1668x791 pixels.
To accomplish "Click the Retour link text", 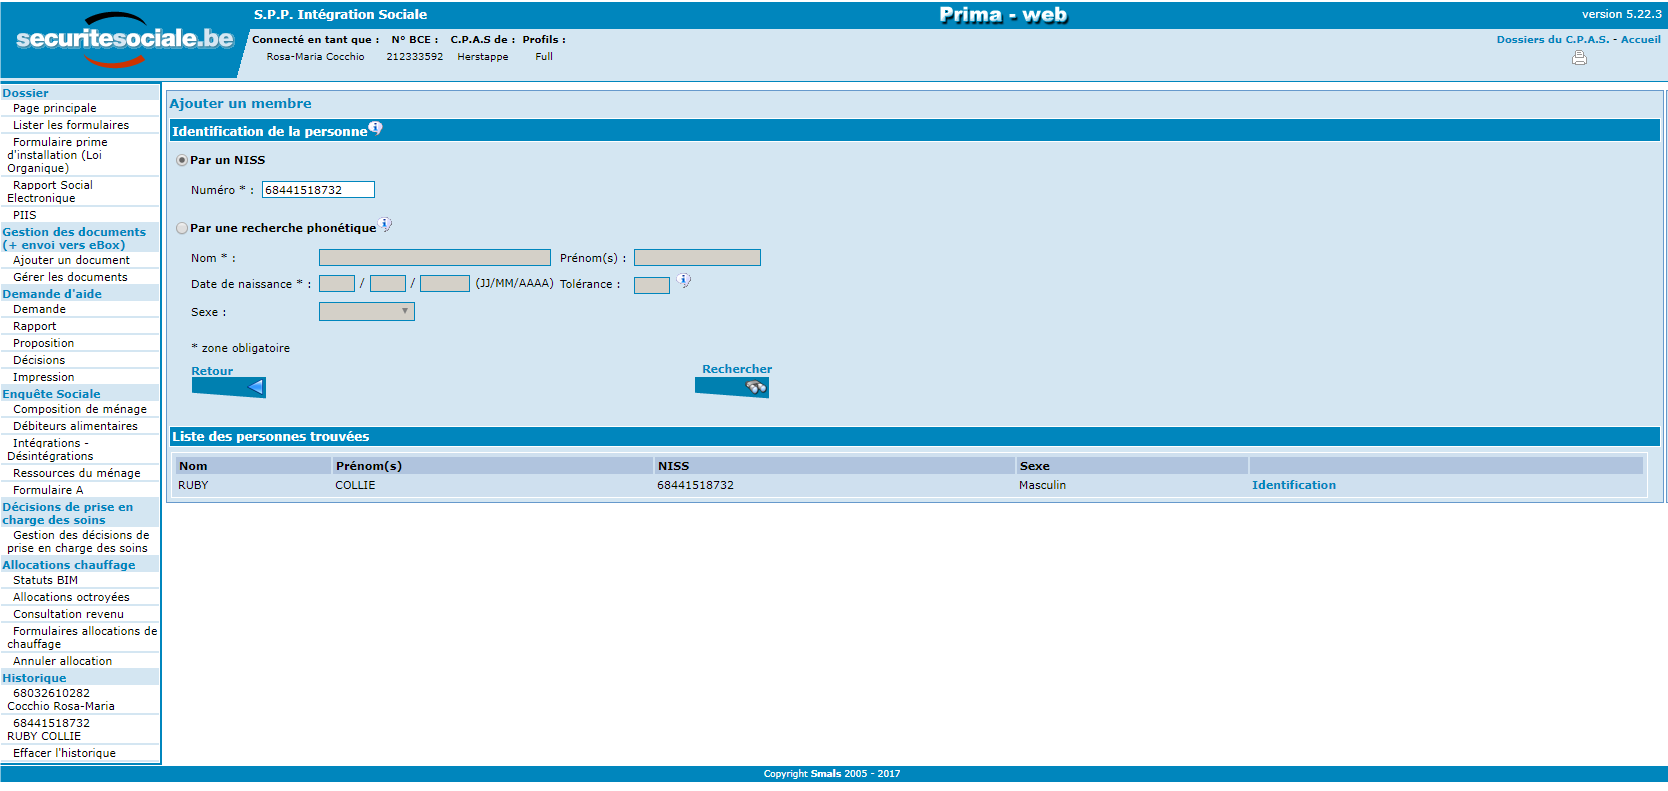I will pyautogui.click(x=212, y=371).
